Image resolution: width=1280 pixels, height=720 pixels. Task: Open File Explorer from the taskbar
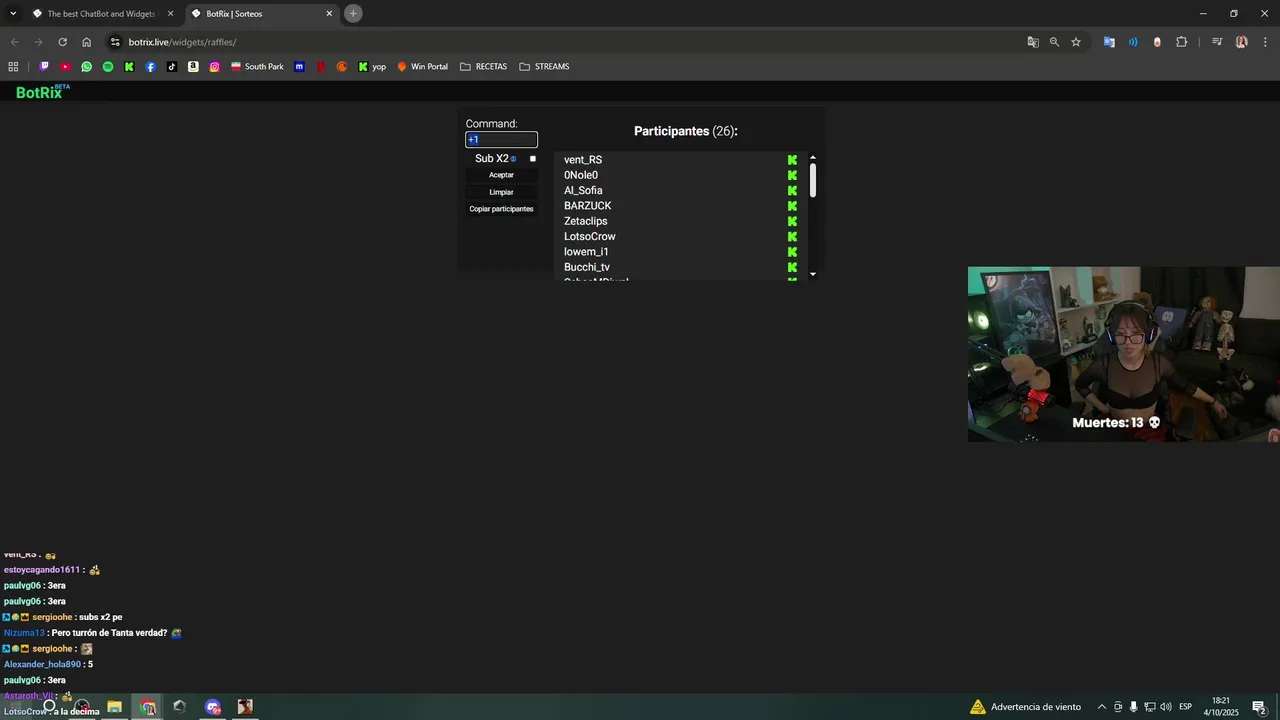(114, 707)
